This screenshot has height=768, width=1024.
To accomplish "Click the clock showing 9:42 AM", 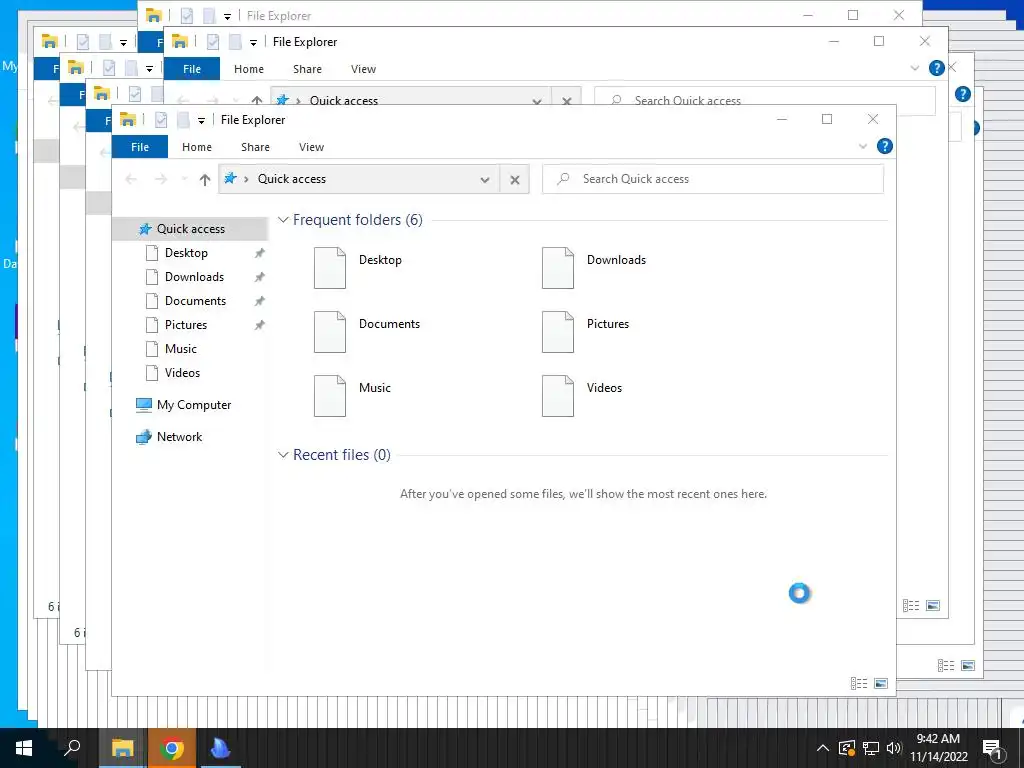I will click(938, 739).
